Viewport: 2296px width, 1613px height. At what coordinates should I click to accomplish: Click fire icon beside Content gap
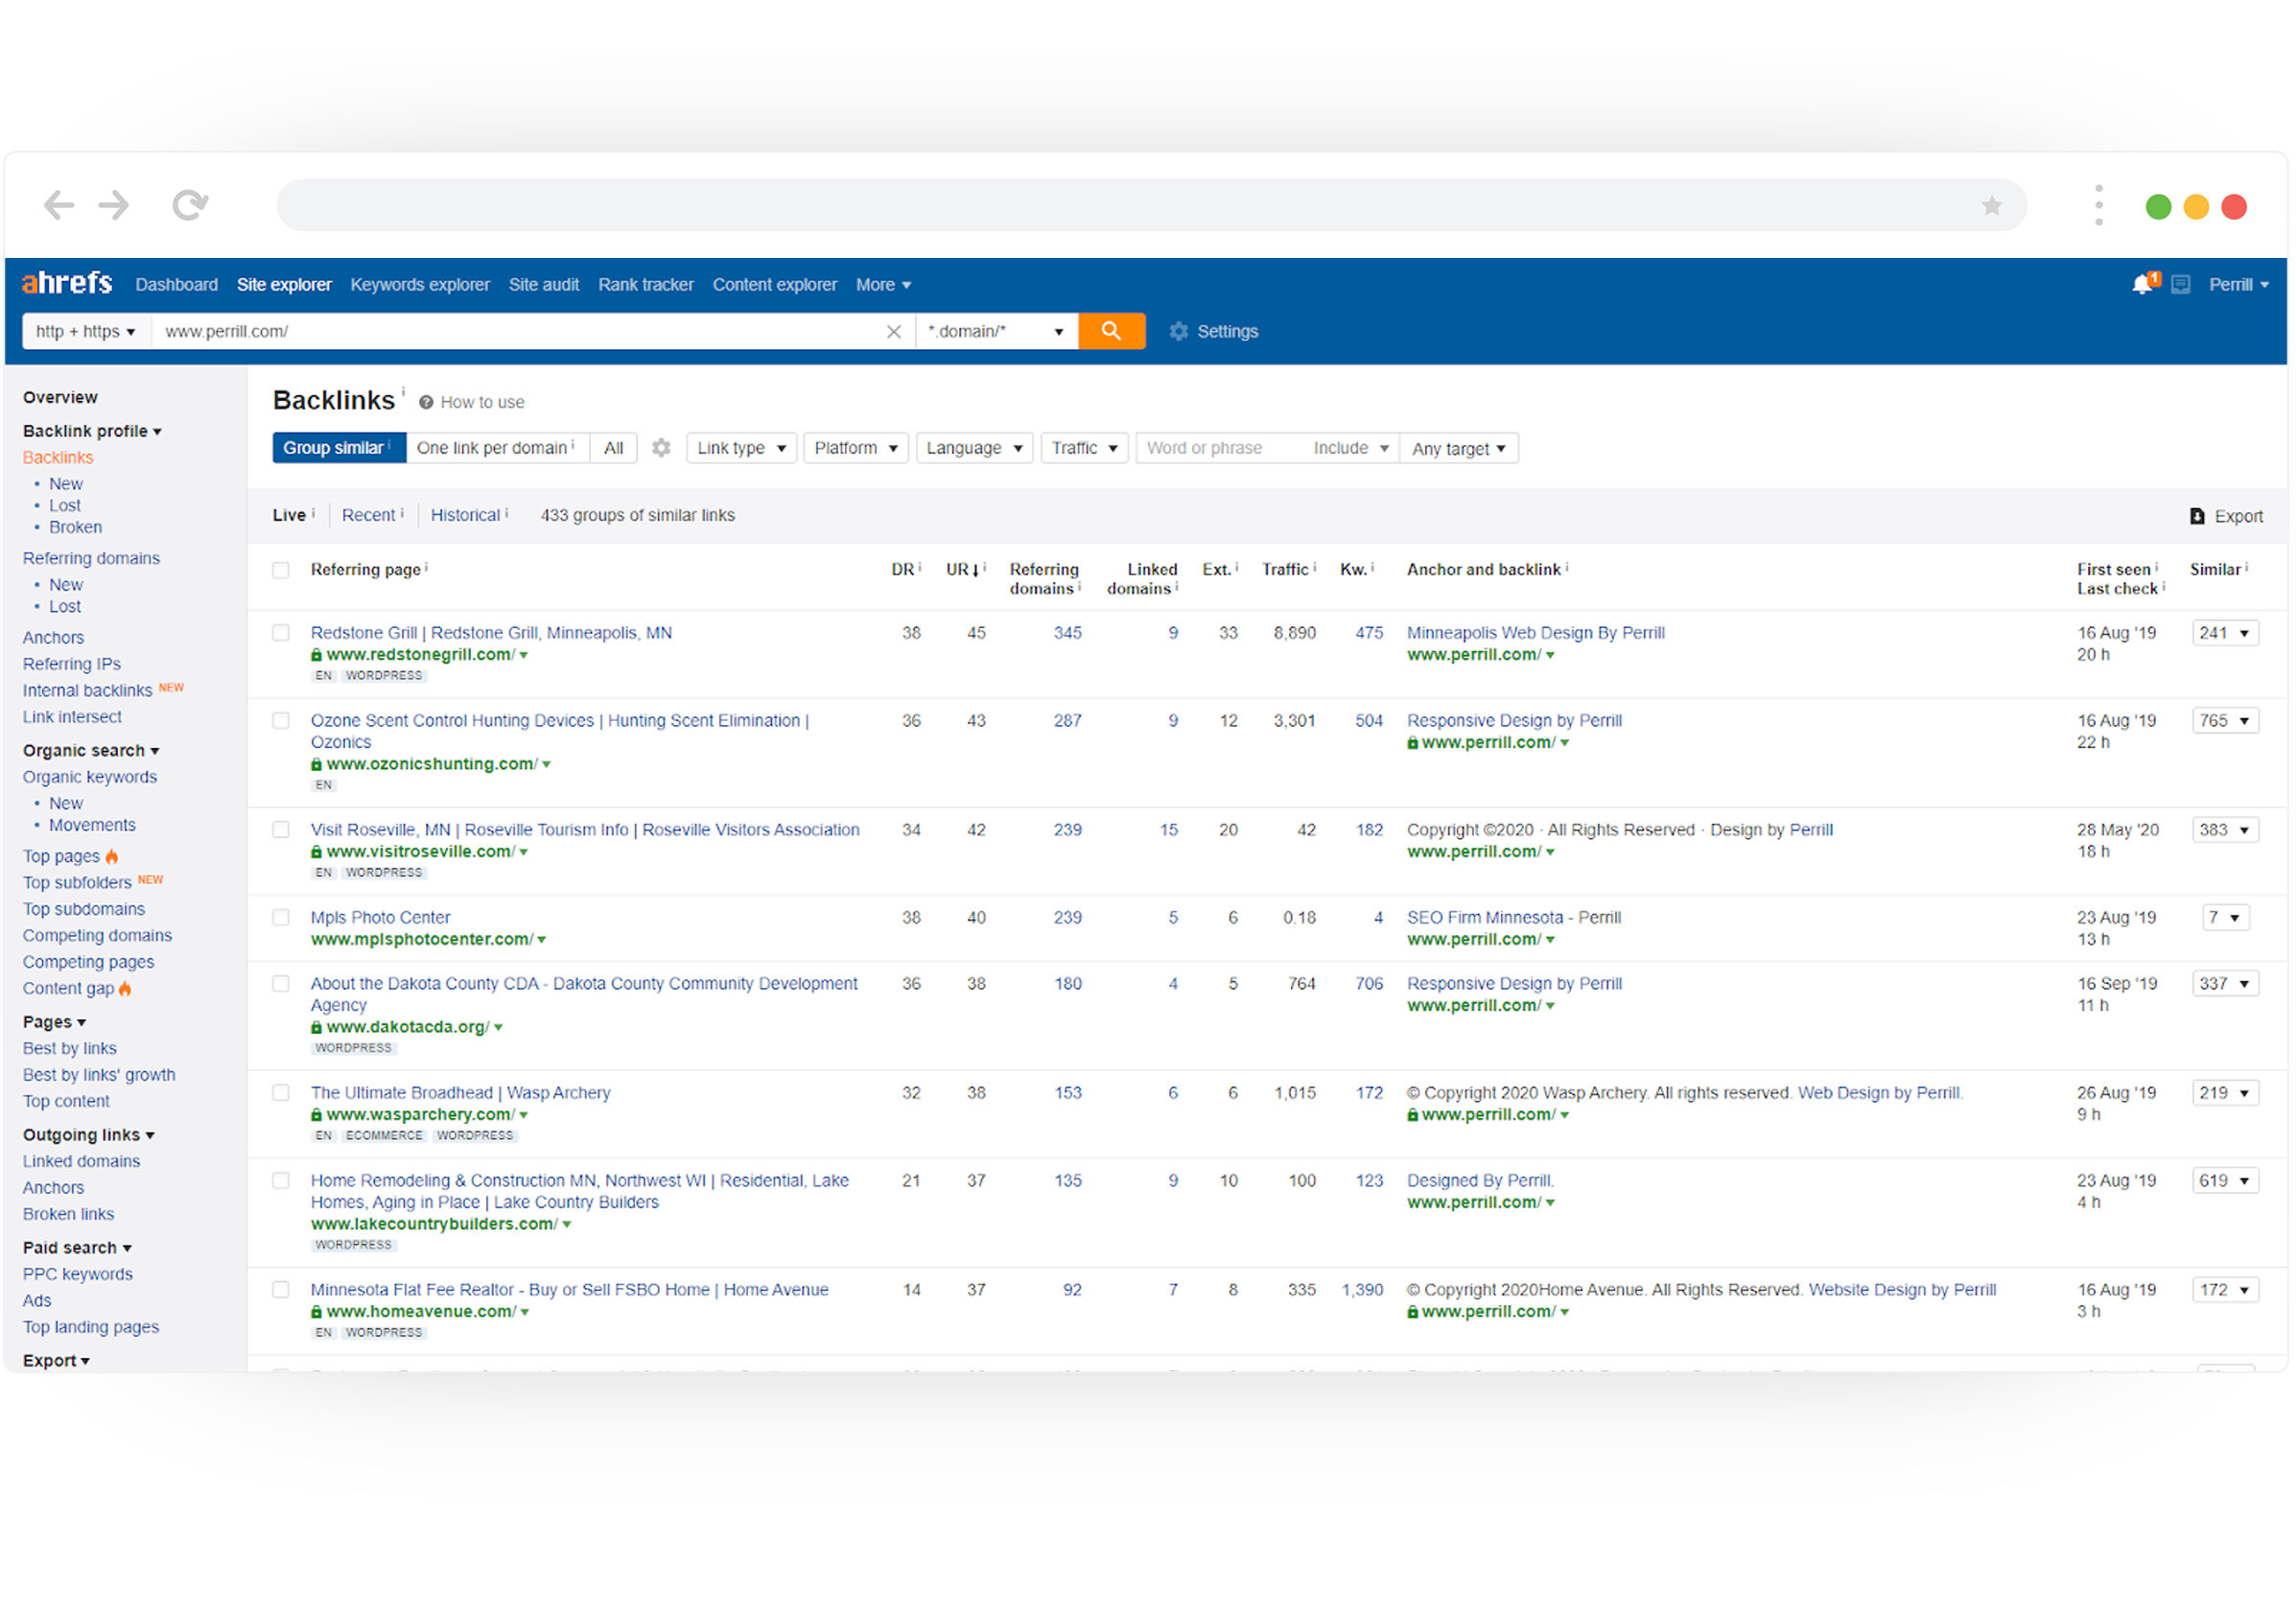[x=125, y=989]
